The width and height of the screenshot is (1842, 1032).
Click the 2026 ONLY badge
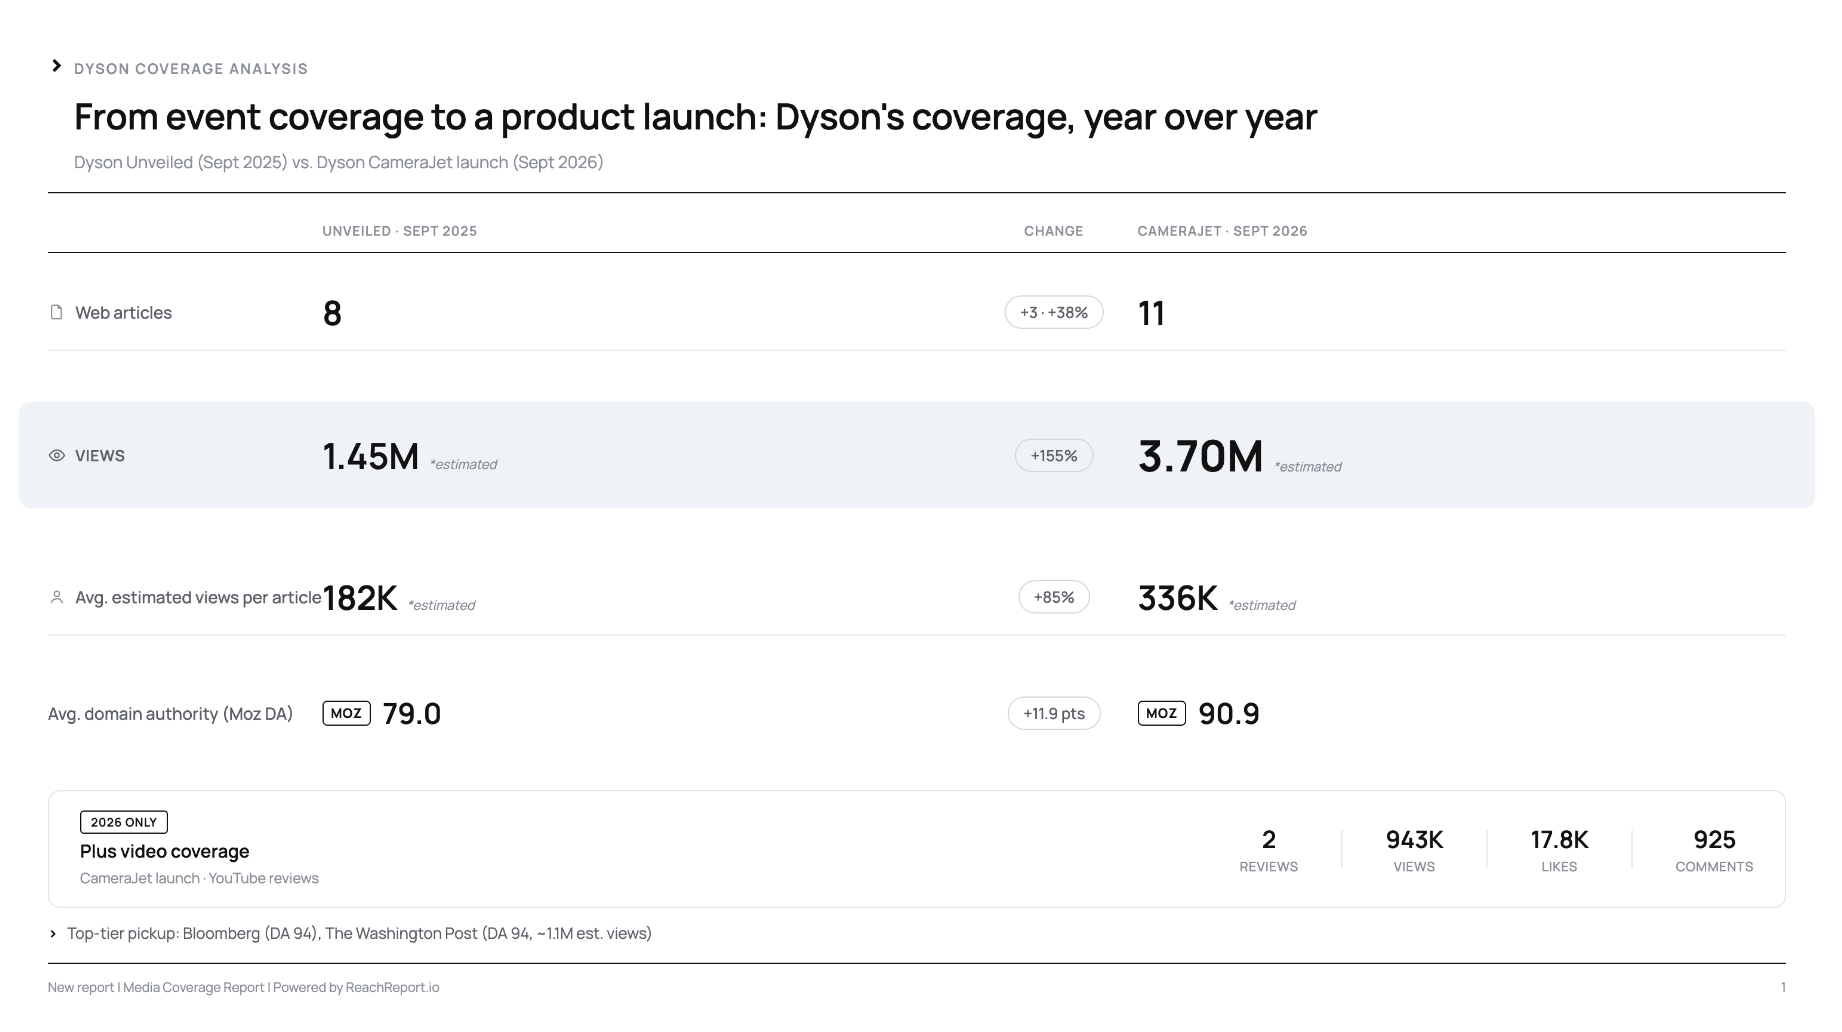(124, 822)
